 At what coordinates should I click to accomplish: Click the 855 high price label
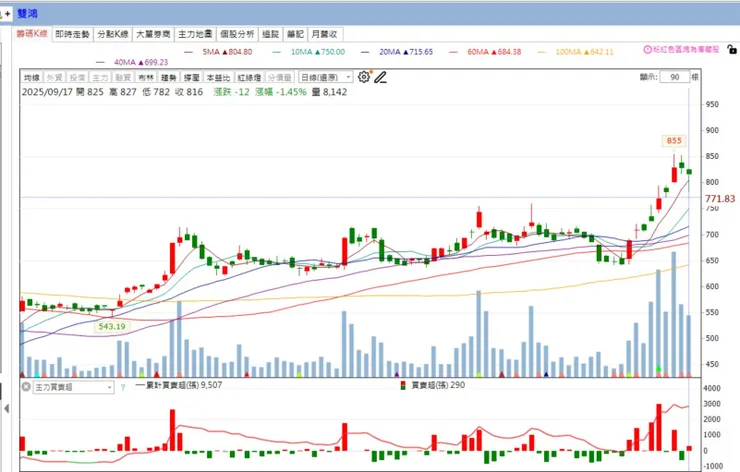coord(674,141)
